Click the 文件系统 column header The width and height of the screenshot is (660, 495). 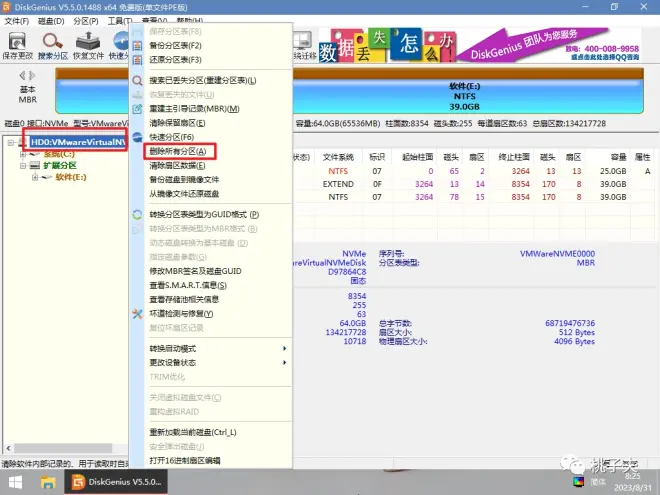(x=338, y=157)
